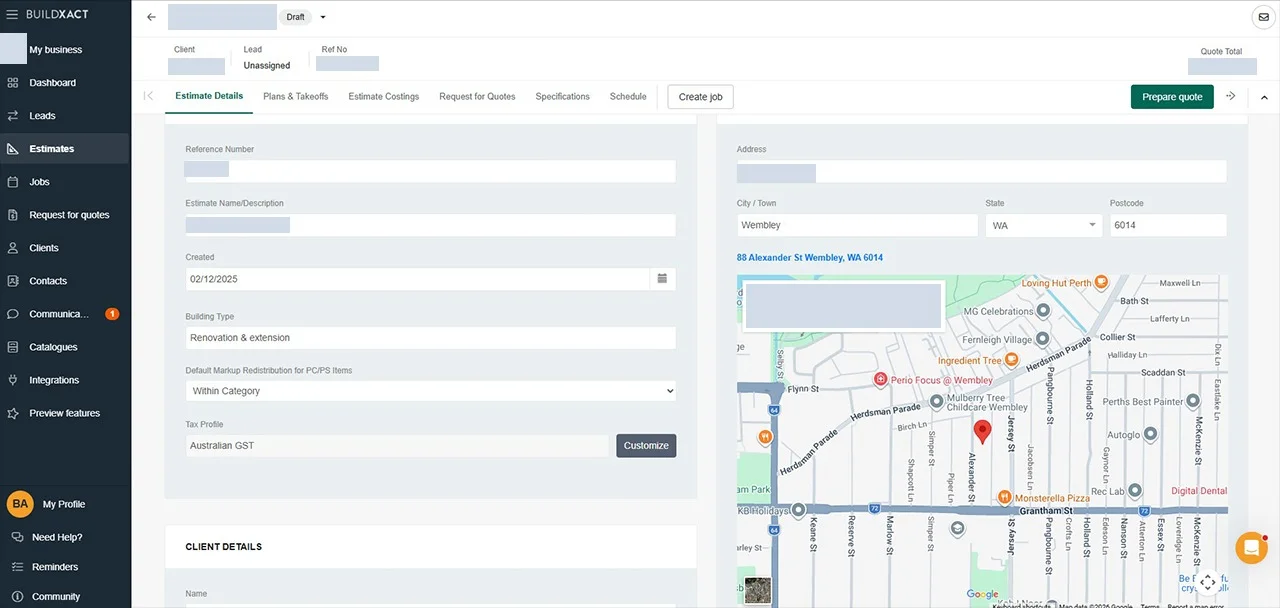Click the City / Town Wembley field
This screenshot has height=608, width=1280.
[857, 225]
